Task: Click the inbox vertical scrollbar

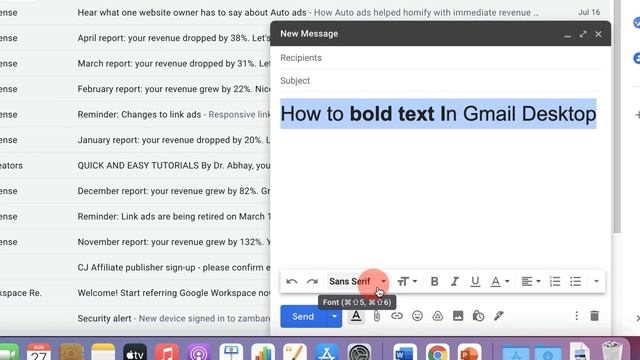Action: 617,116
